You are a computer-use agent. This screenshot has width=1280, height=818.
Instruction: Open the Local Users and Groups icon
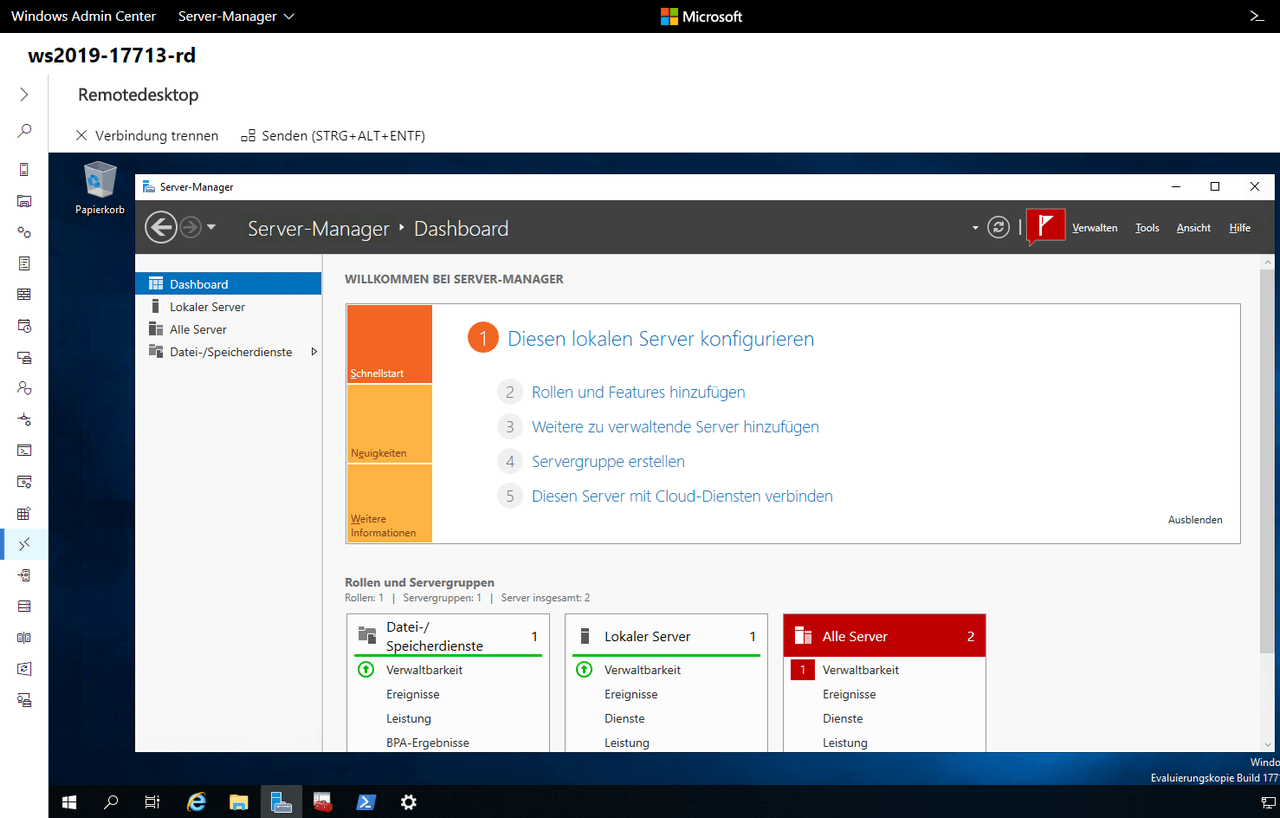24,388
